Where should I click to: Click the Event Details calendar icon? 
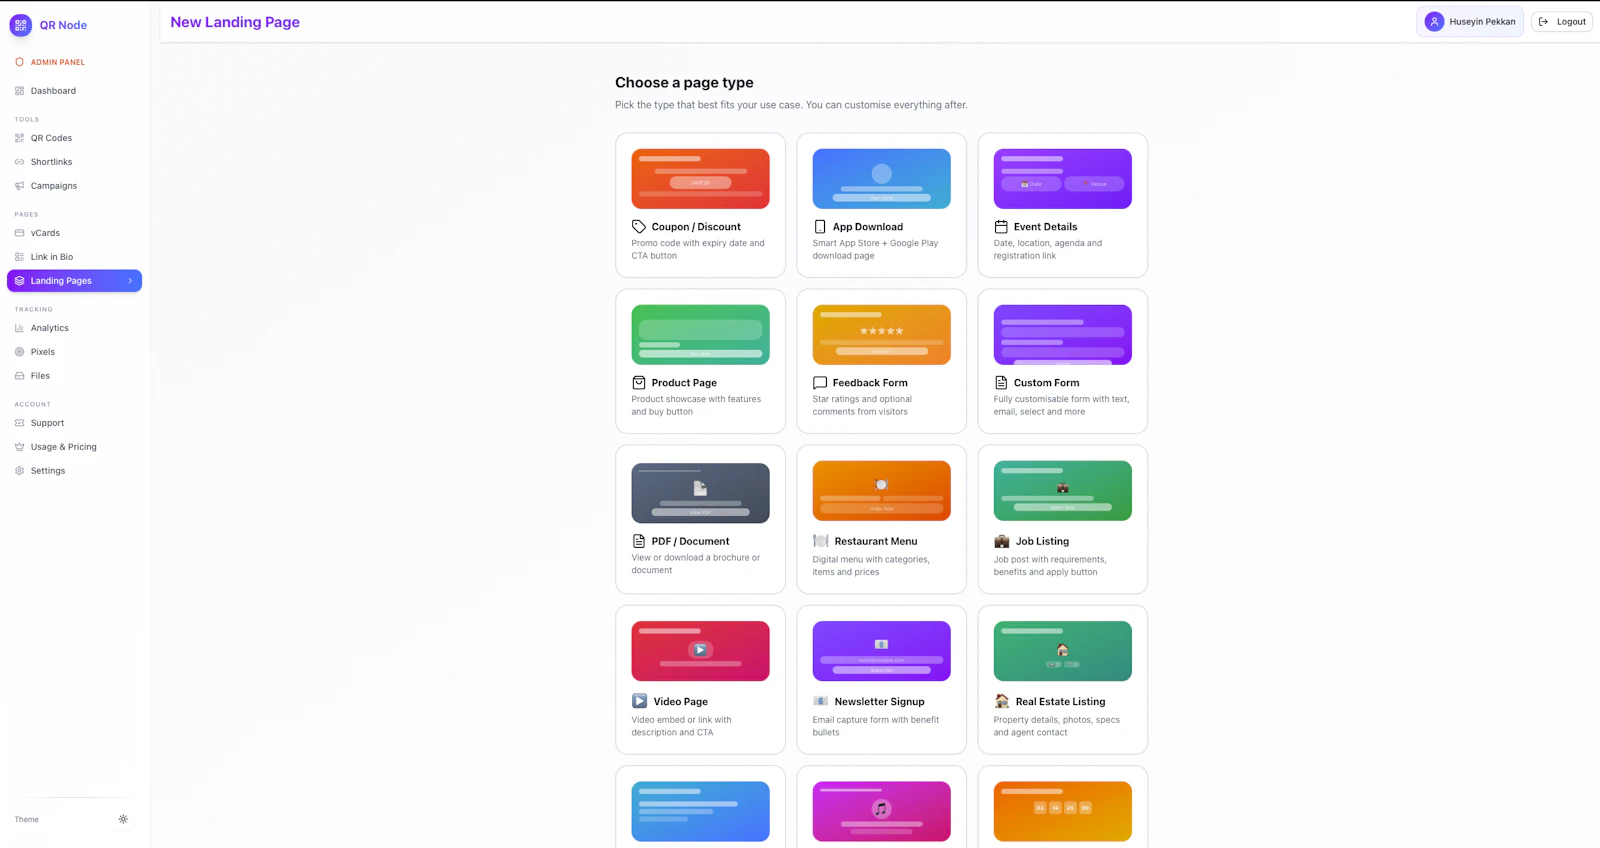click(x=1001, y=227)
